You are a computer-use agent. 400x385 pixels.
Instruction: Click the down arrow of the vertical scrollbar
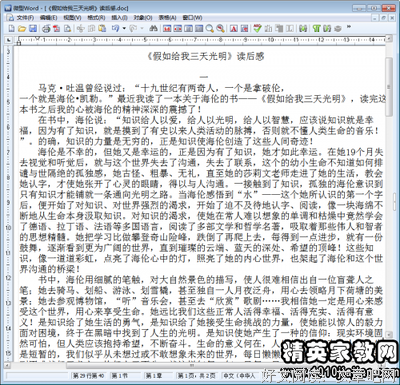pyautogui.click(x=389, y=334)
